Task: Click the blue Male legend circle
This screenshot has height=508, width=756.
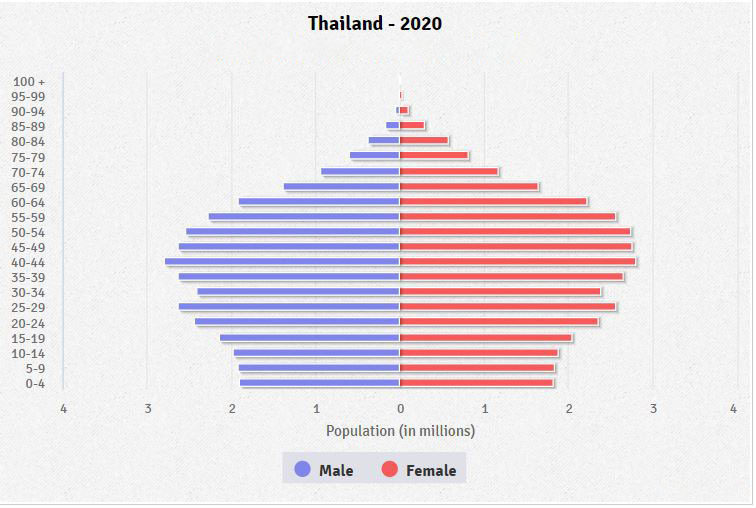Action: [x=301, y=469]
